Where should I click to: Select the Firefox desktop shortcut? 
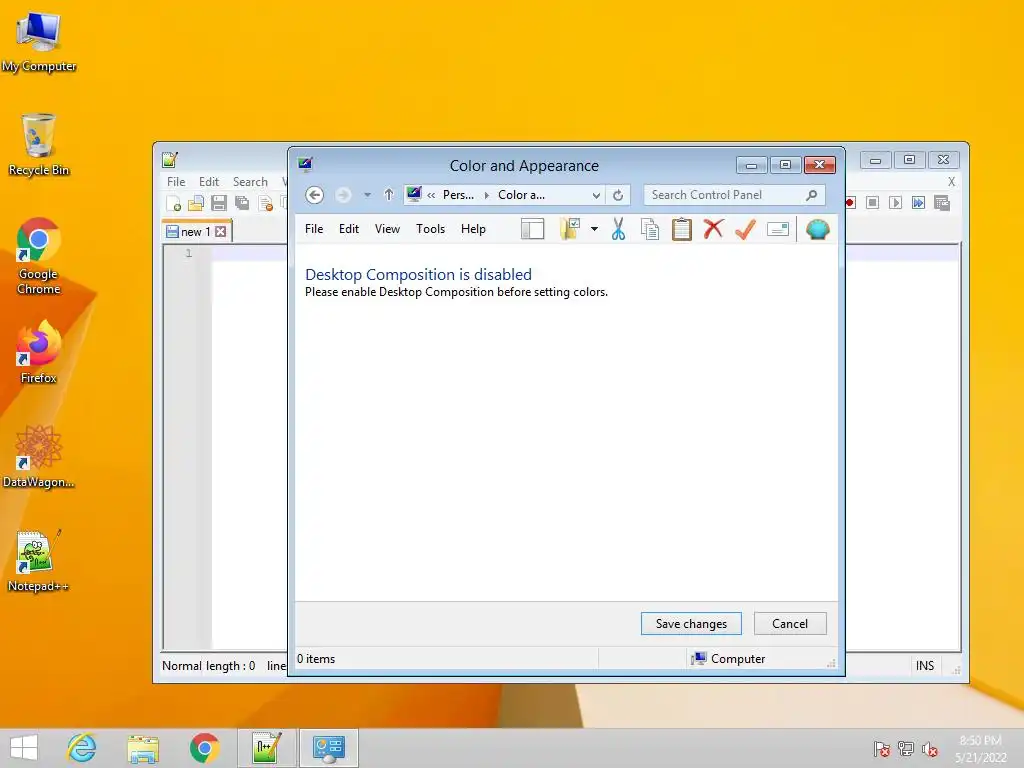click(39, 353)
